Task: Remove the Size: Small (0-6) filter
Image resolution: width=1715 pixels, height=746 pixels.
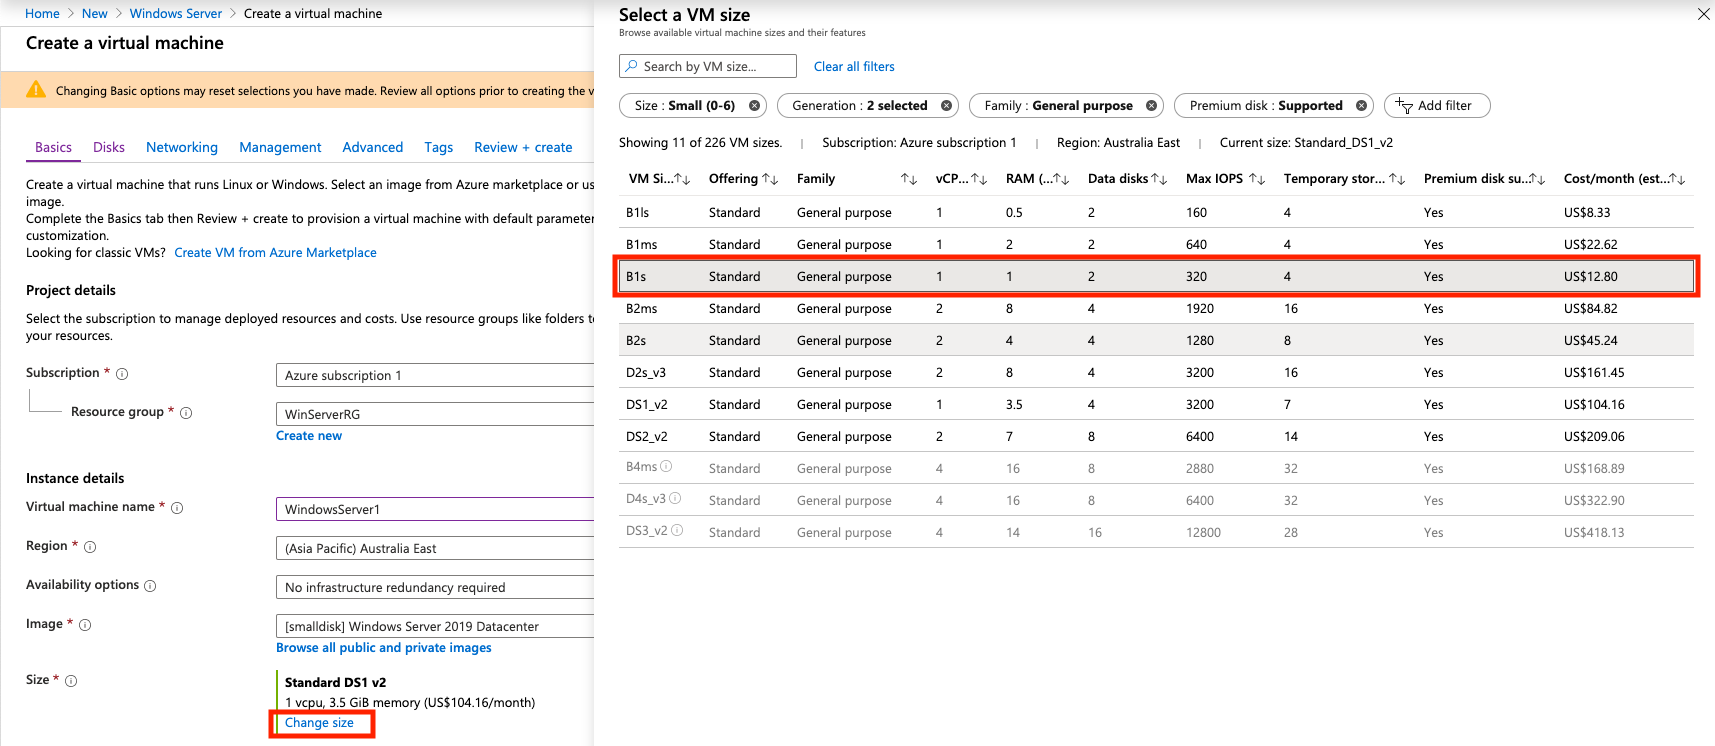Action: pos(754,106)
